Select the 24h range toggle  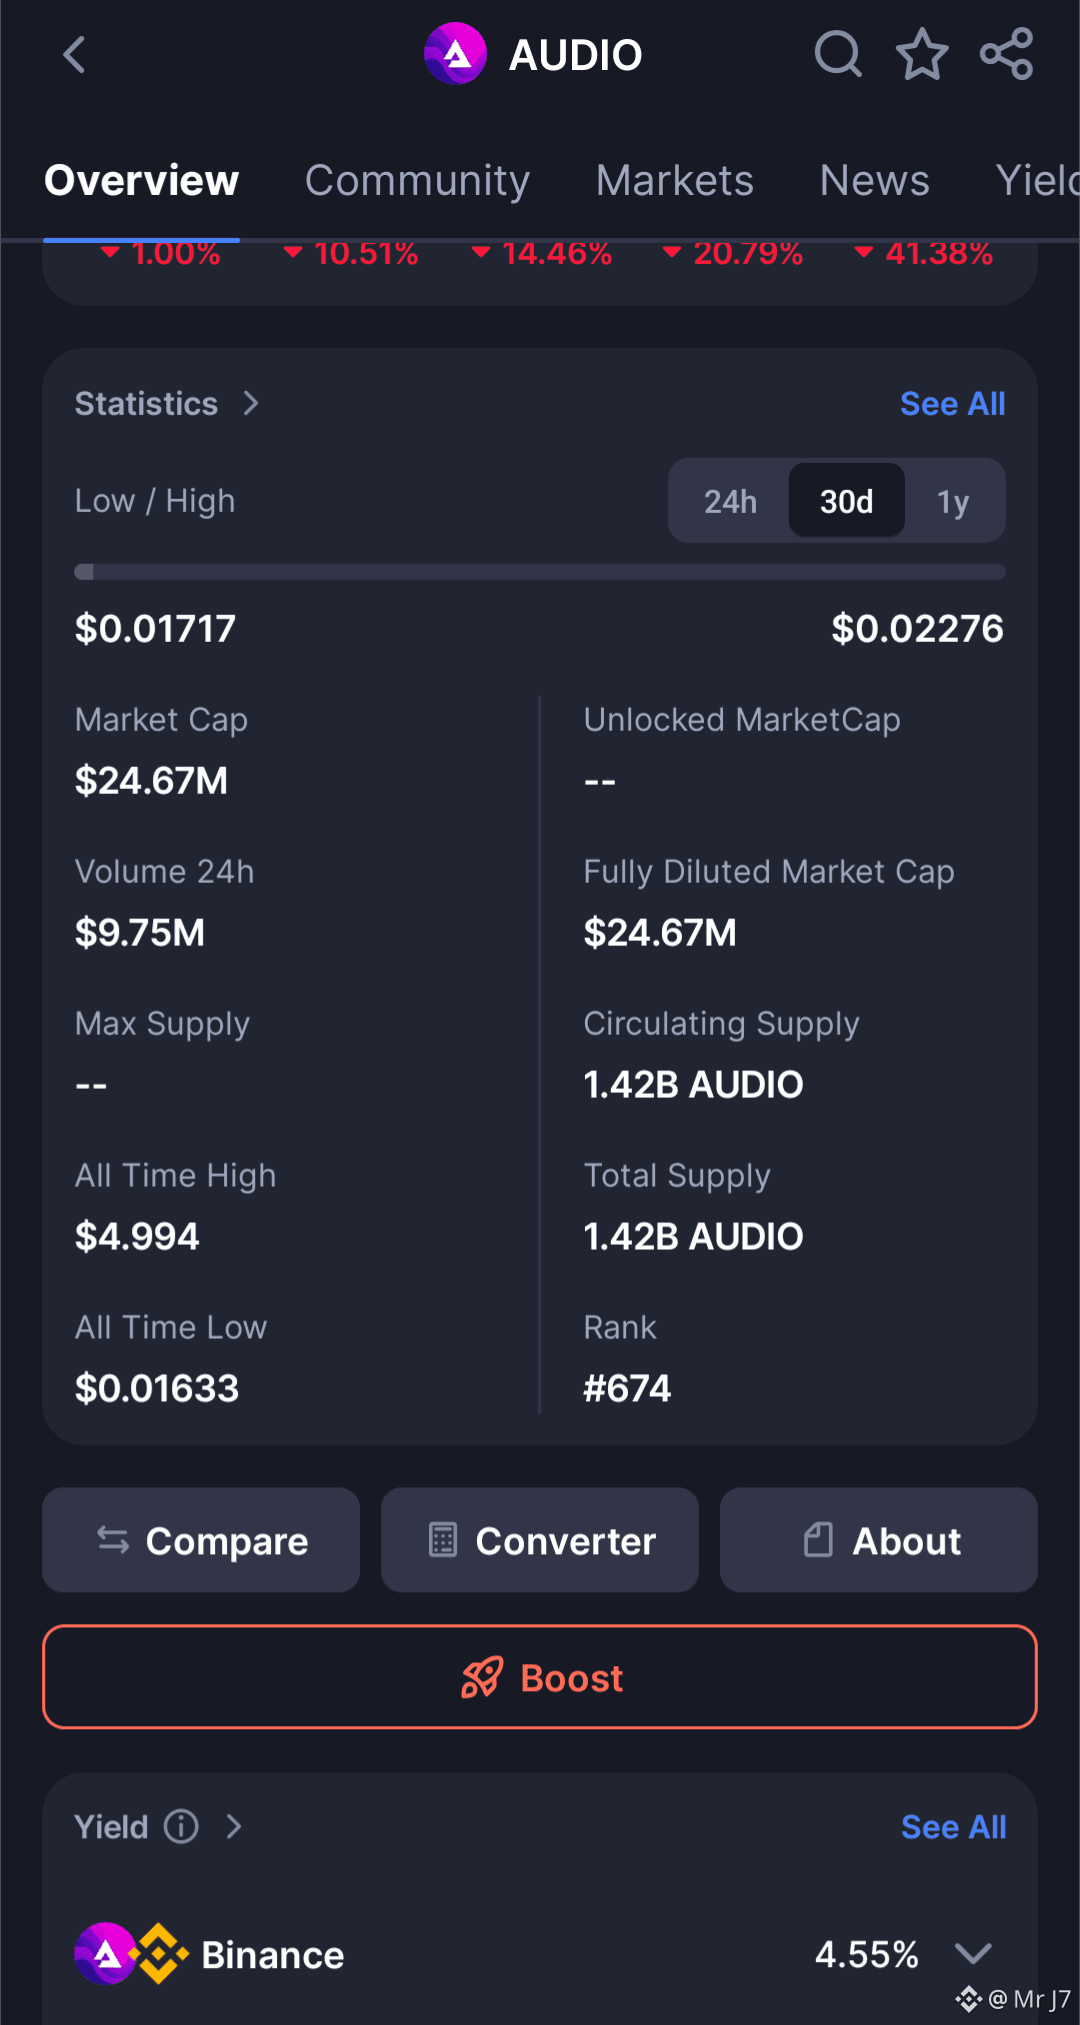[730, 501]
